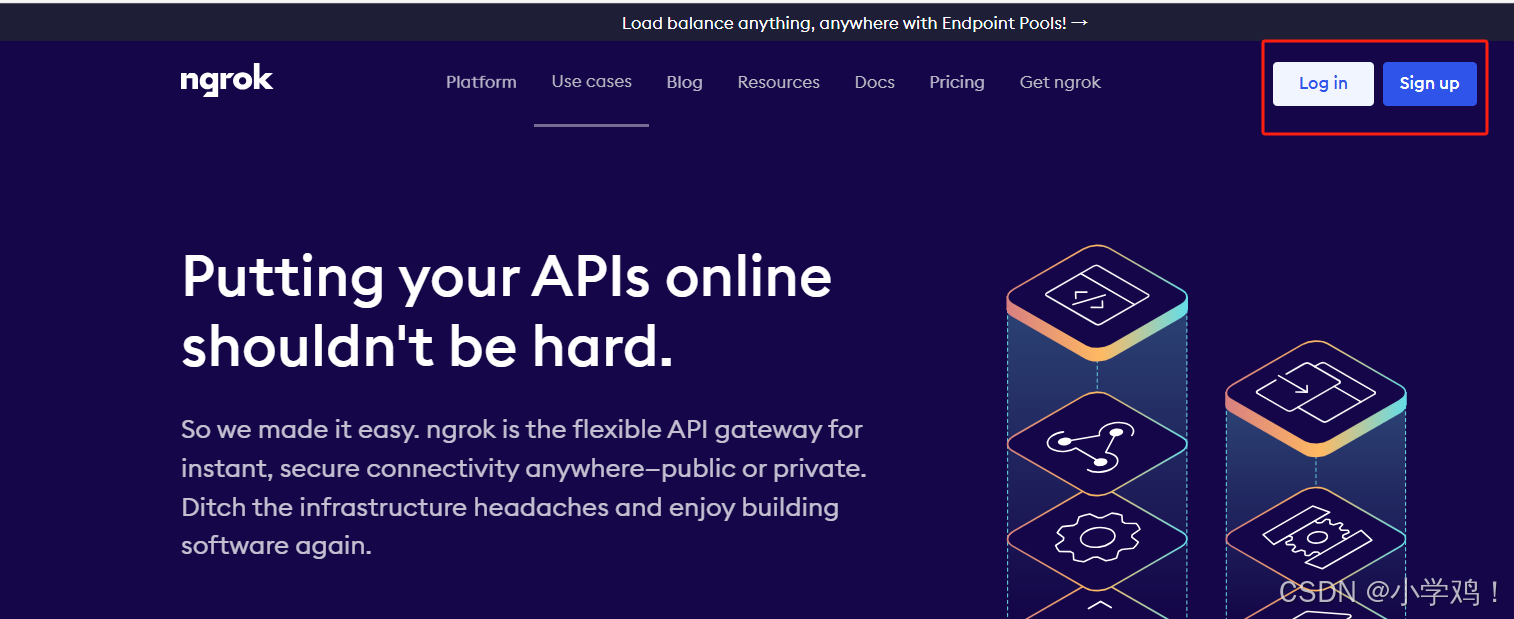Open the Resources menu

click(778, 82)
